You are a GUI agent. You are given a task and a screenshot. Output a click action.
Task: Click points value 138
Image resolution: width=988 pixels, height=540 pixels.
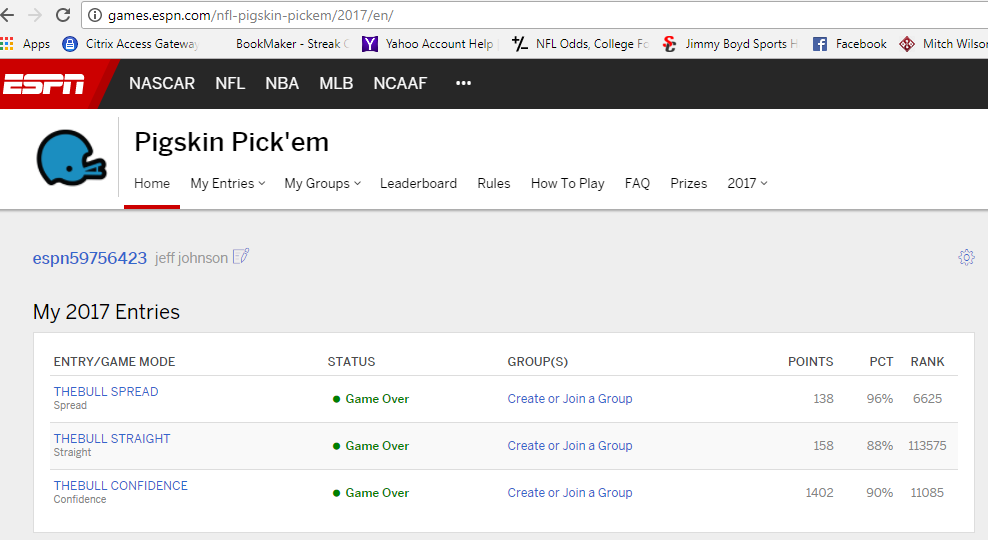823,399
